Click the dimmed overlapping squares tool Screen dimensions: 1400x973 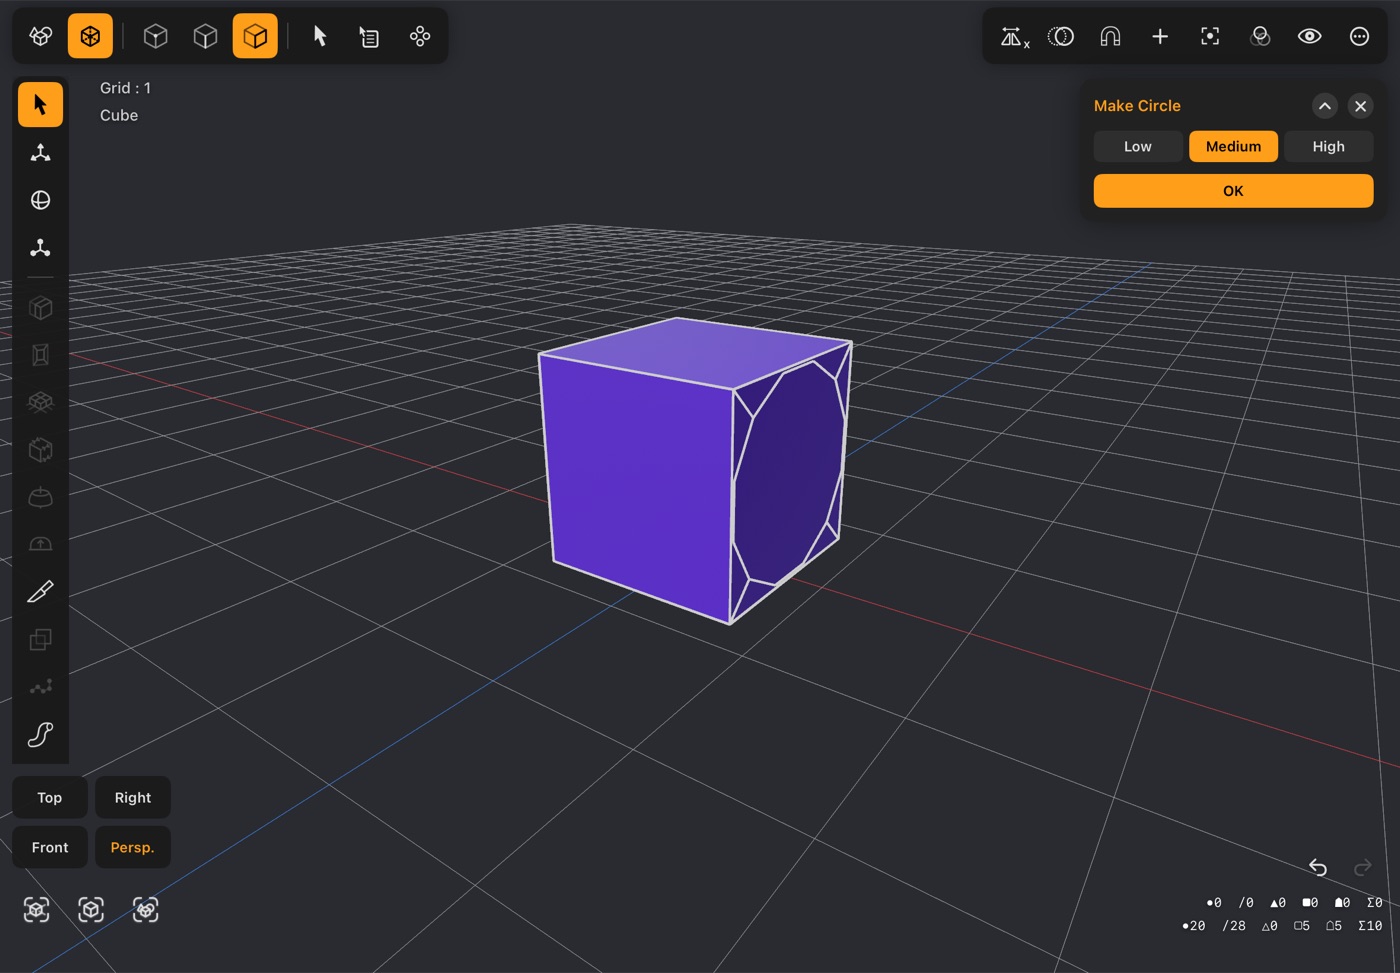[x=40, y=639]
